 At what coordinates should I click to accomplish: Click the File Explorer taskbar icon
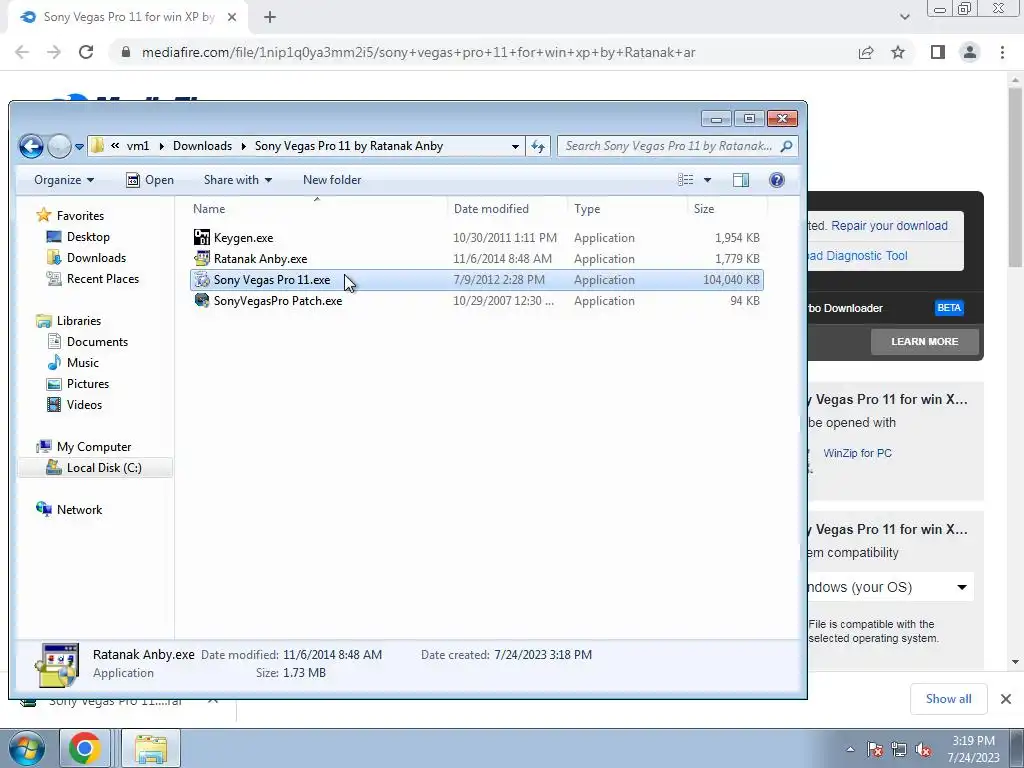(x=151, y=748)
